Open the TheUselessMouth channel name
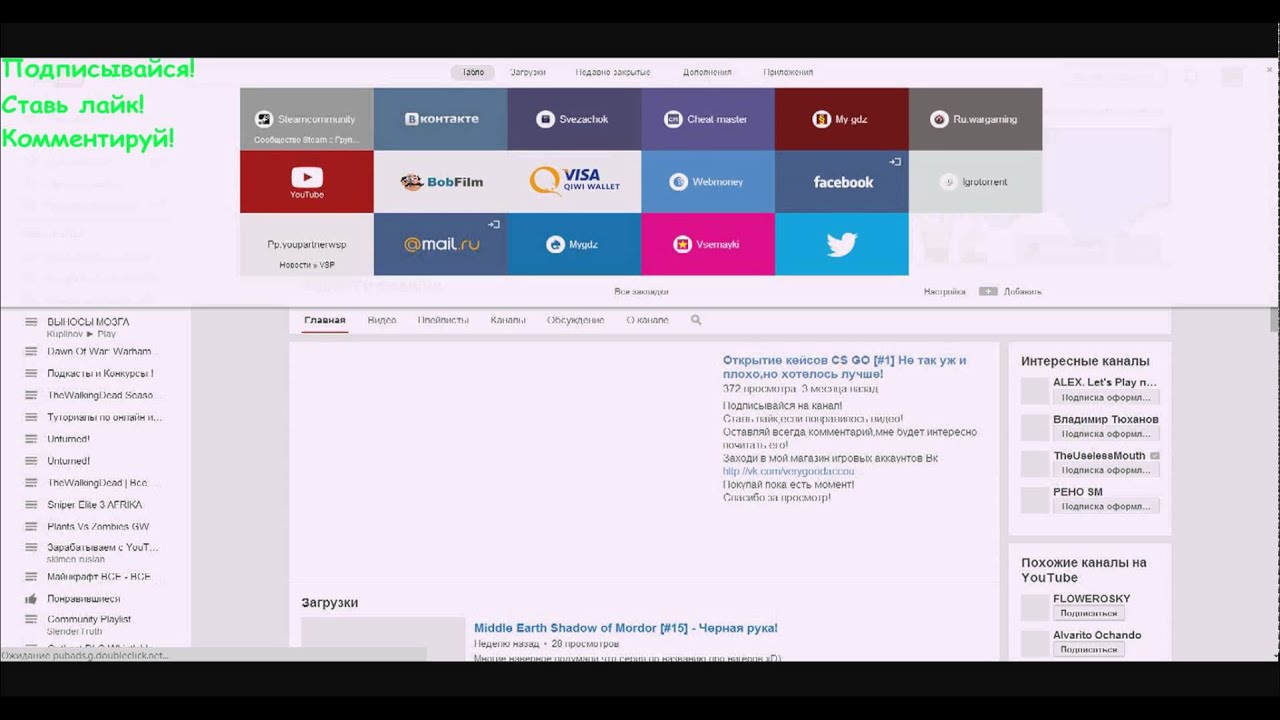Image resolution: width=1280 pixels, height=720 pixels. pos(1099,455)
